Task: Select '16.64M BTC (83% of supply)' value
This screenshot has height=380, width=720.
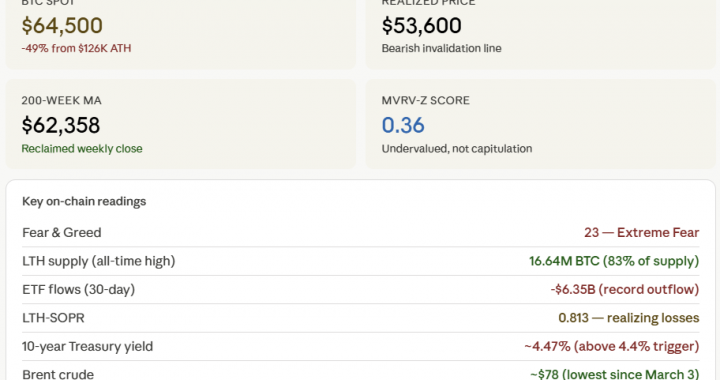Action: pos(614,261)
